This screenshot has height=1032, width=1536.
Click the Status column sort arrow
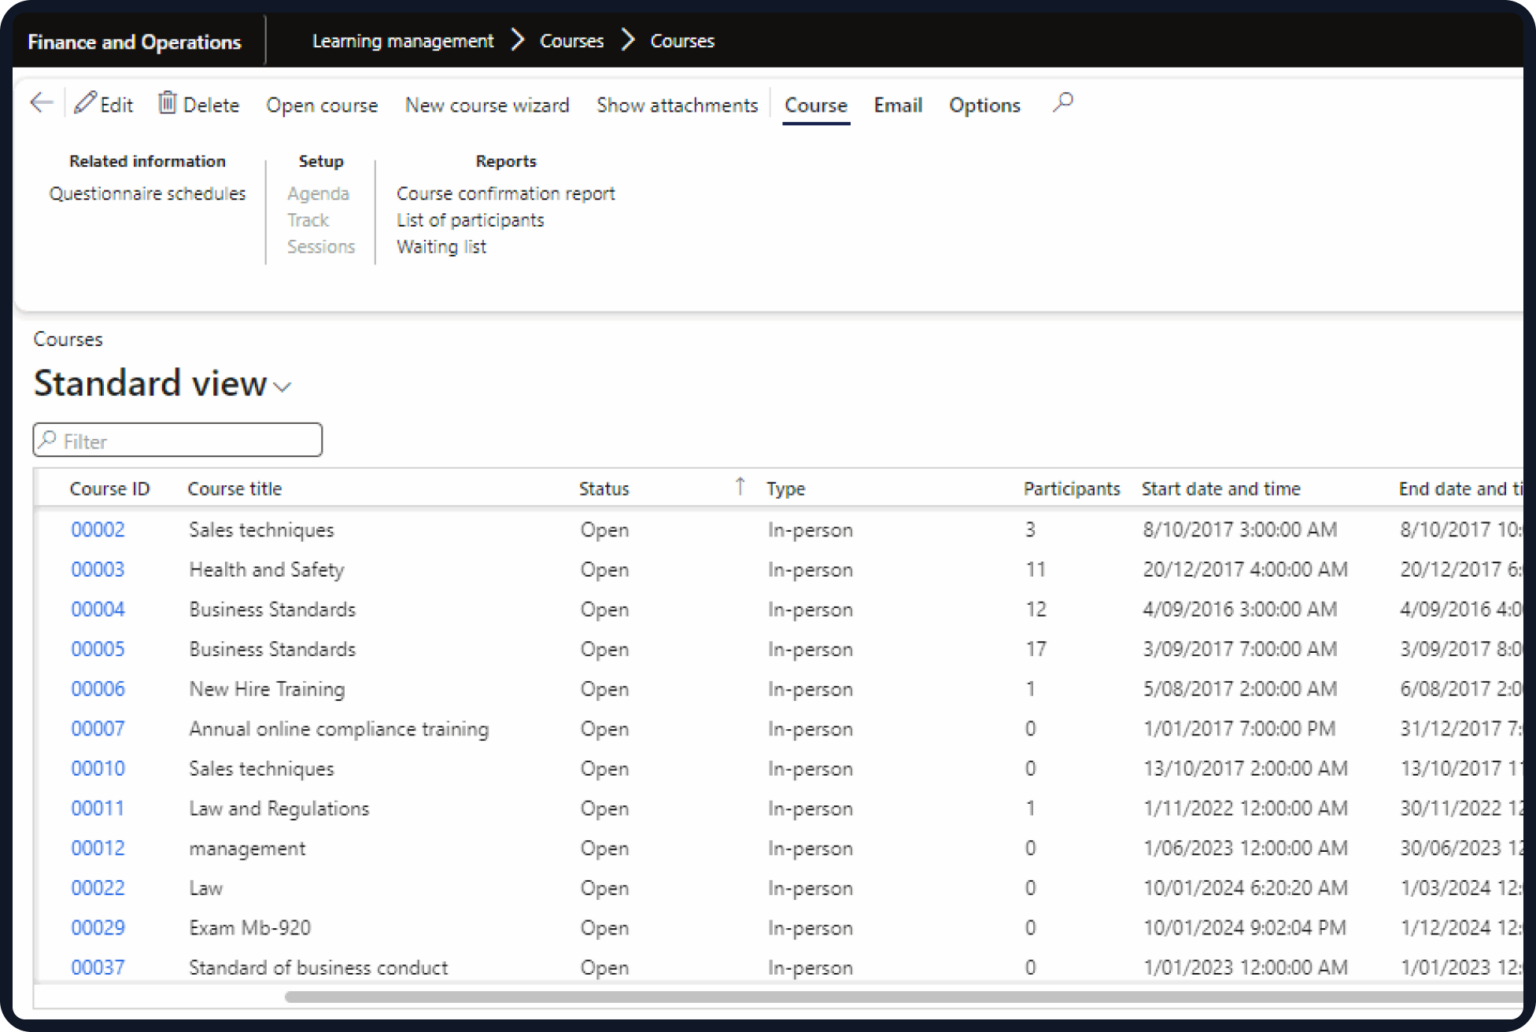pyautogui.click(x=740, y=486)
